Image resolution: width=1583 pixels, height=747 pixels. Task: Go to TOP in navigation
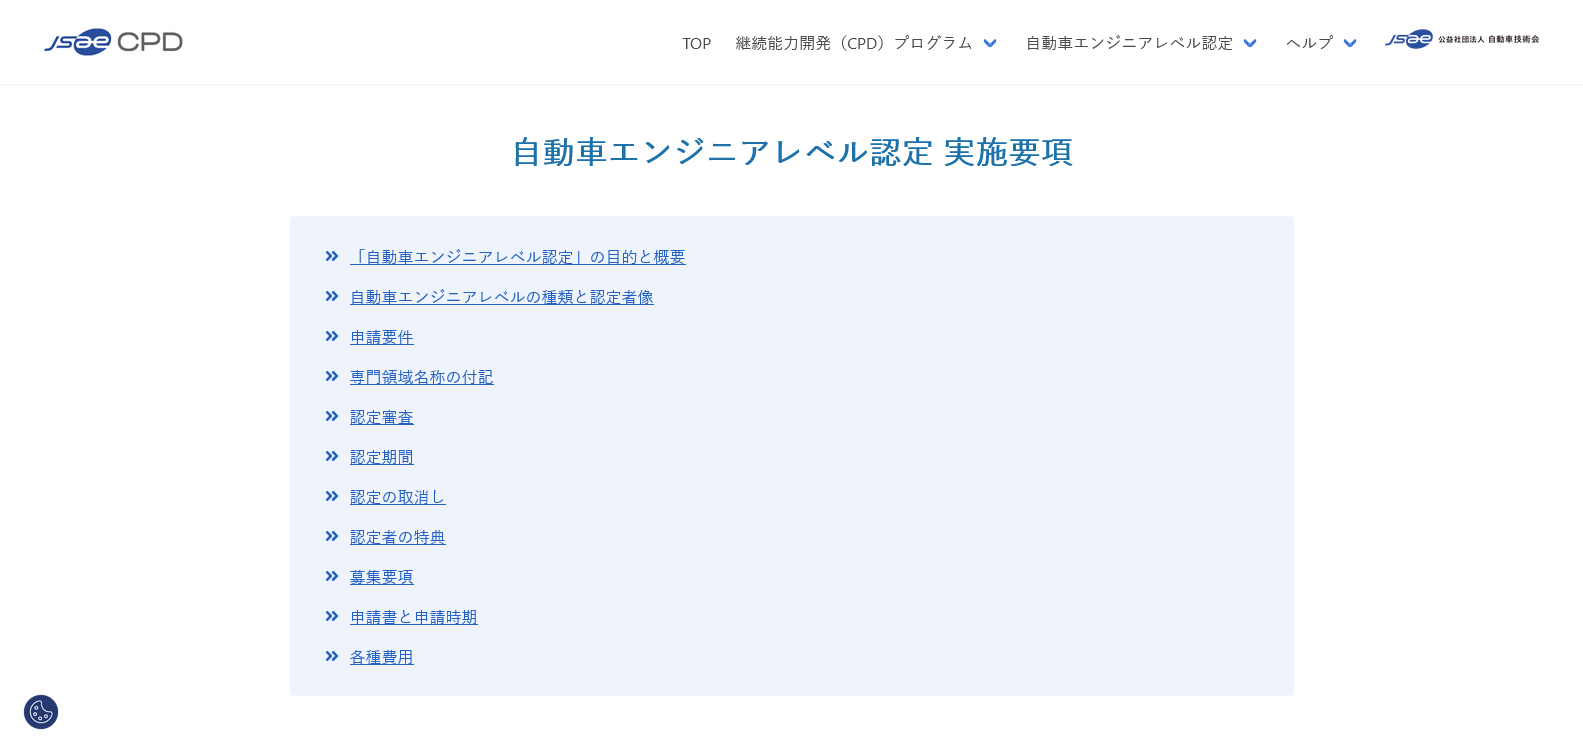click(696, 43)
